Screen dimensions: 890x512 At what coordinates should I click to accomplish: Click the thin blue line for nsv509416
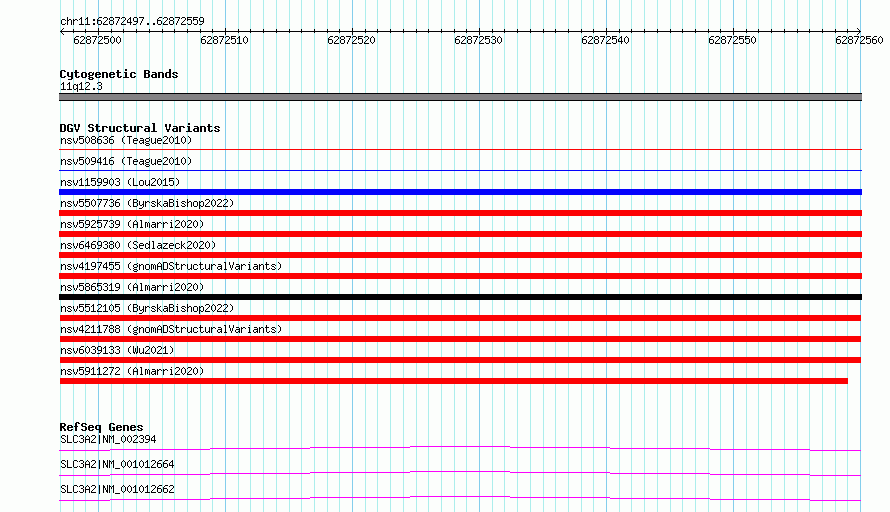pyautogui.click(x=460, y=170)
